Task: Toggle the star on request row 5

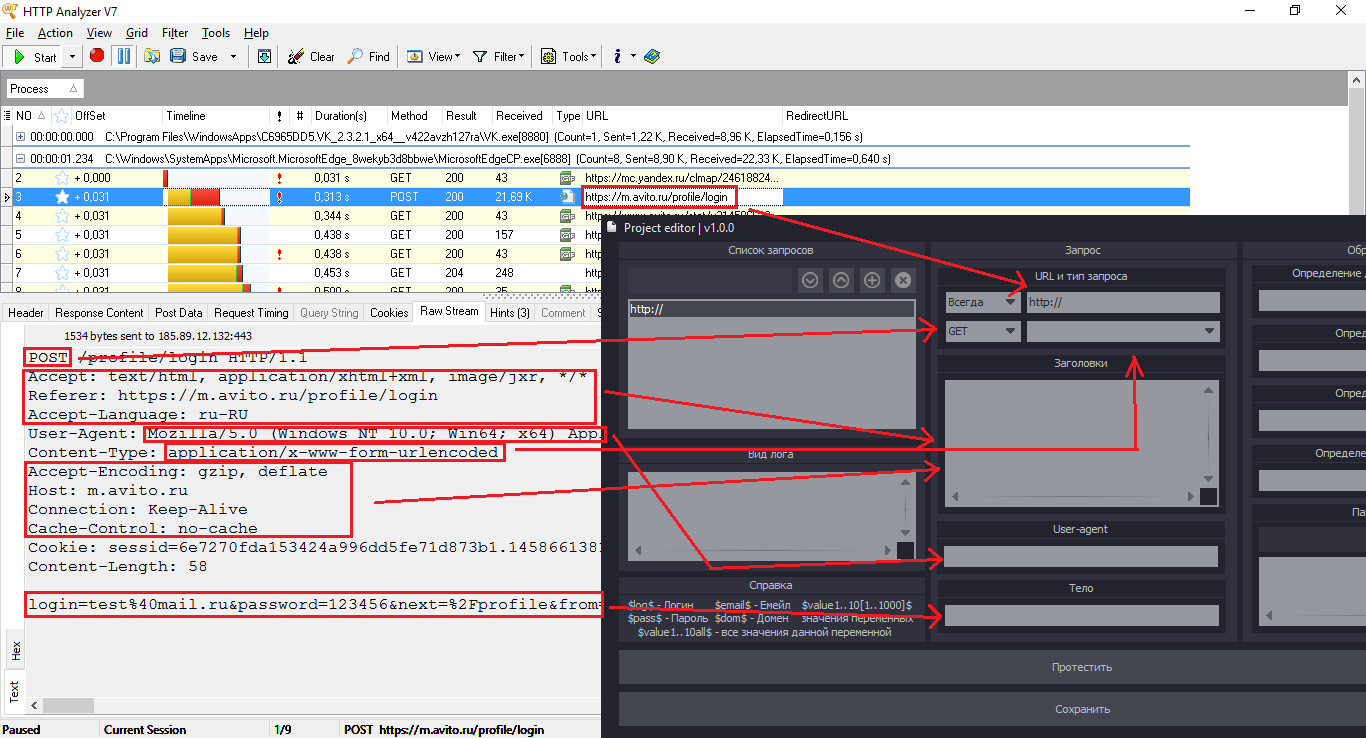Action: coord(62,234)
